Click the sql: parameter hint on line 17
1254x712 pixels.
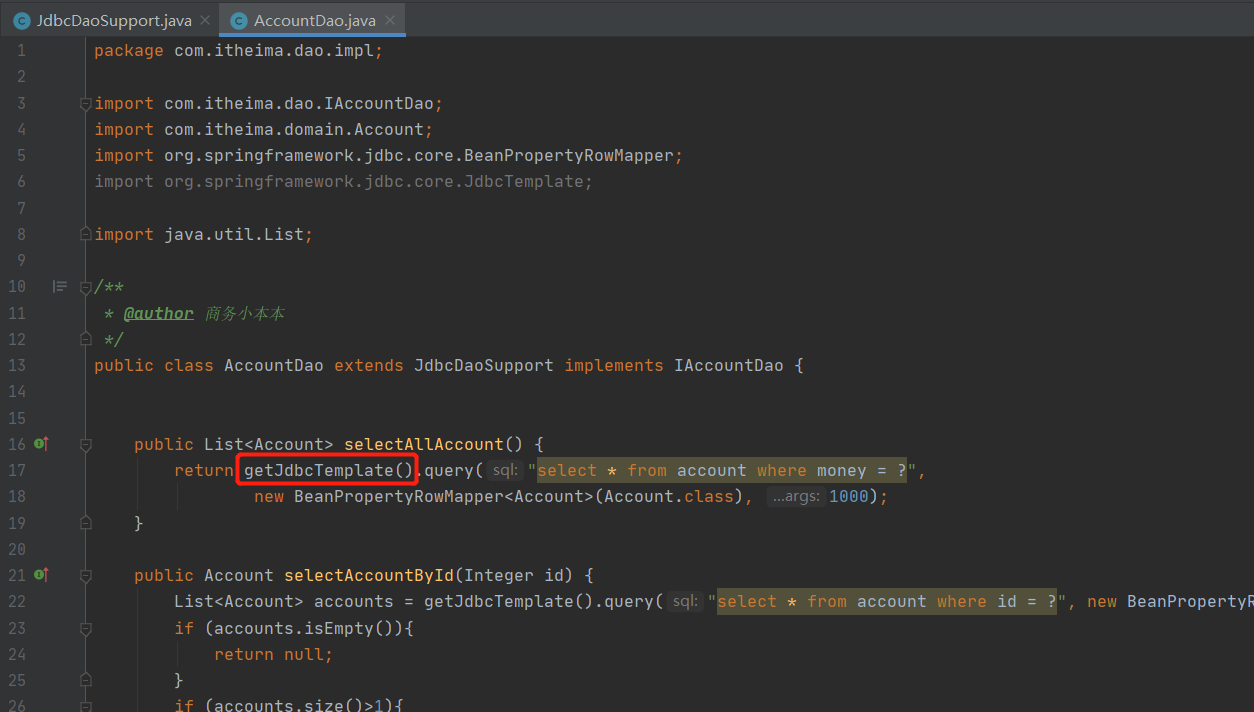[x=506, y=470]
